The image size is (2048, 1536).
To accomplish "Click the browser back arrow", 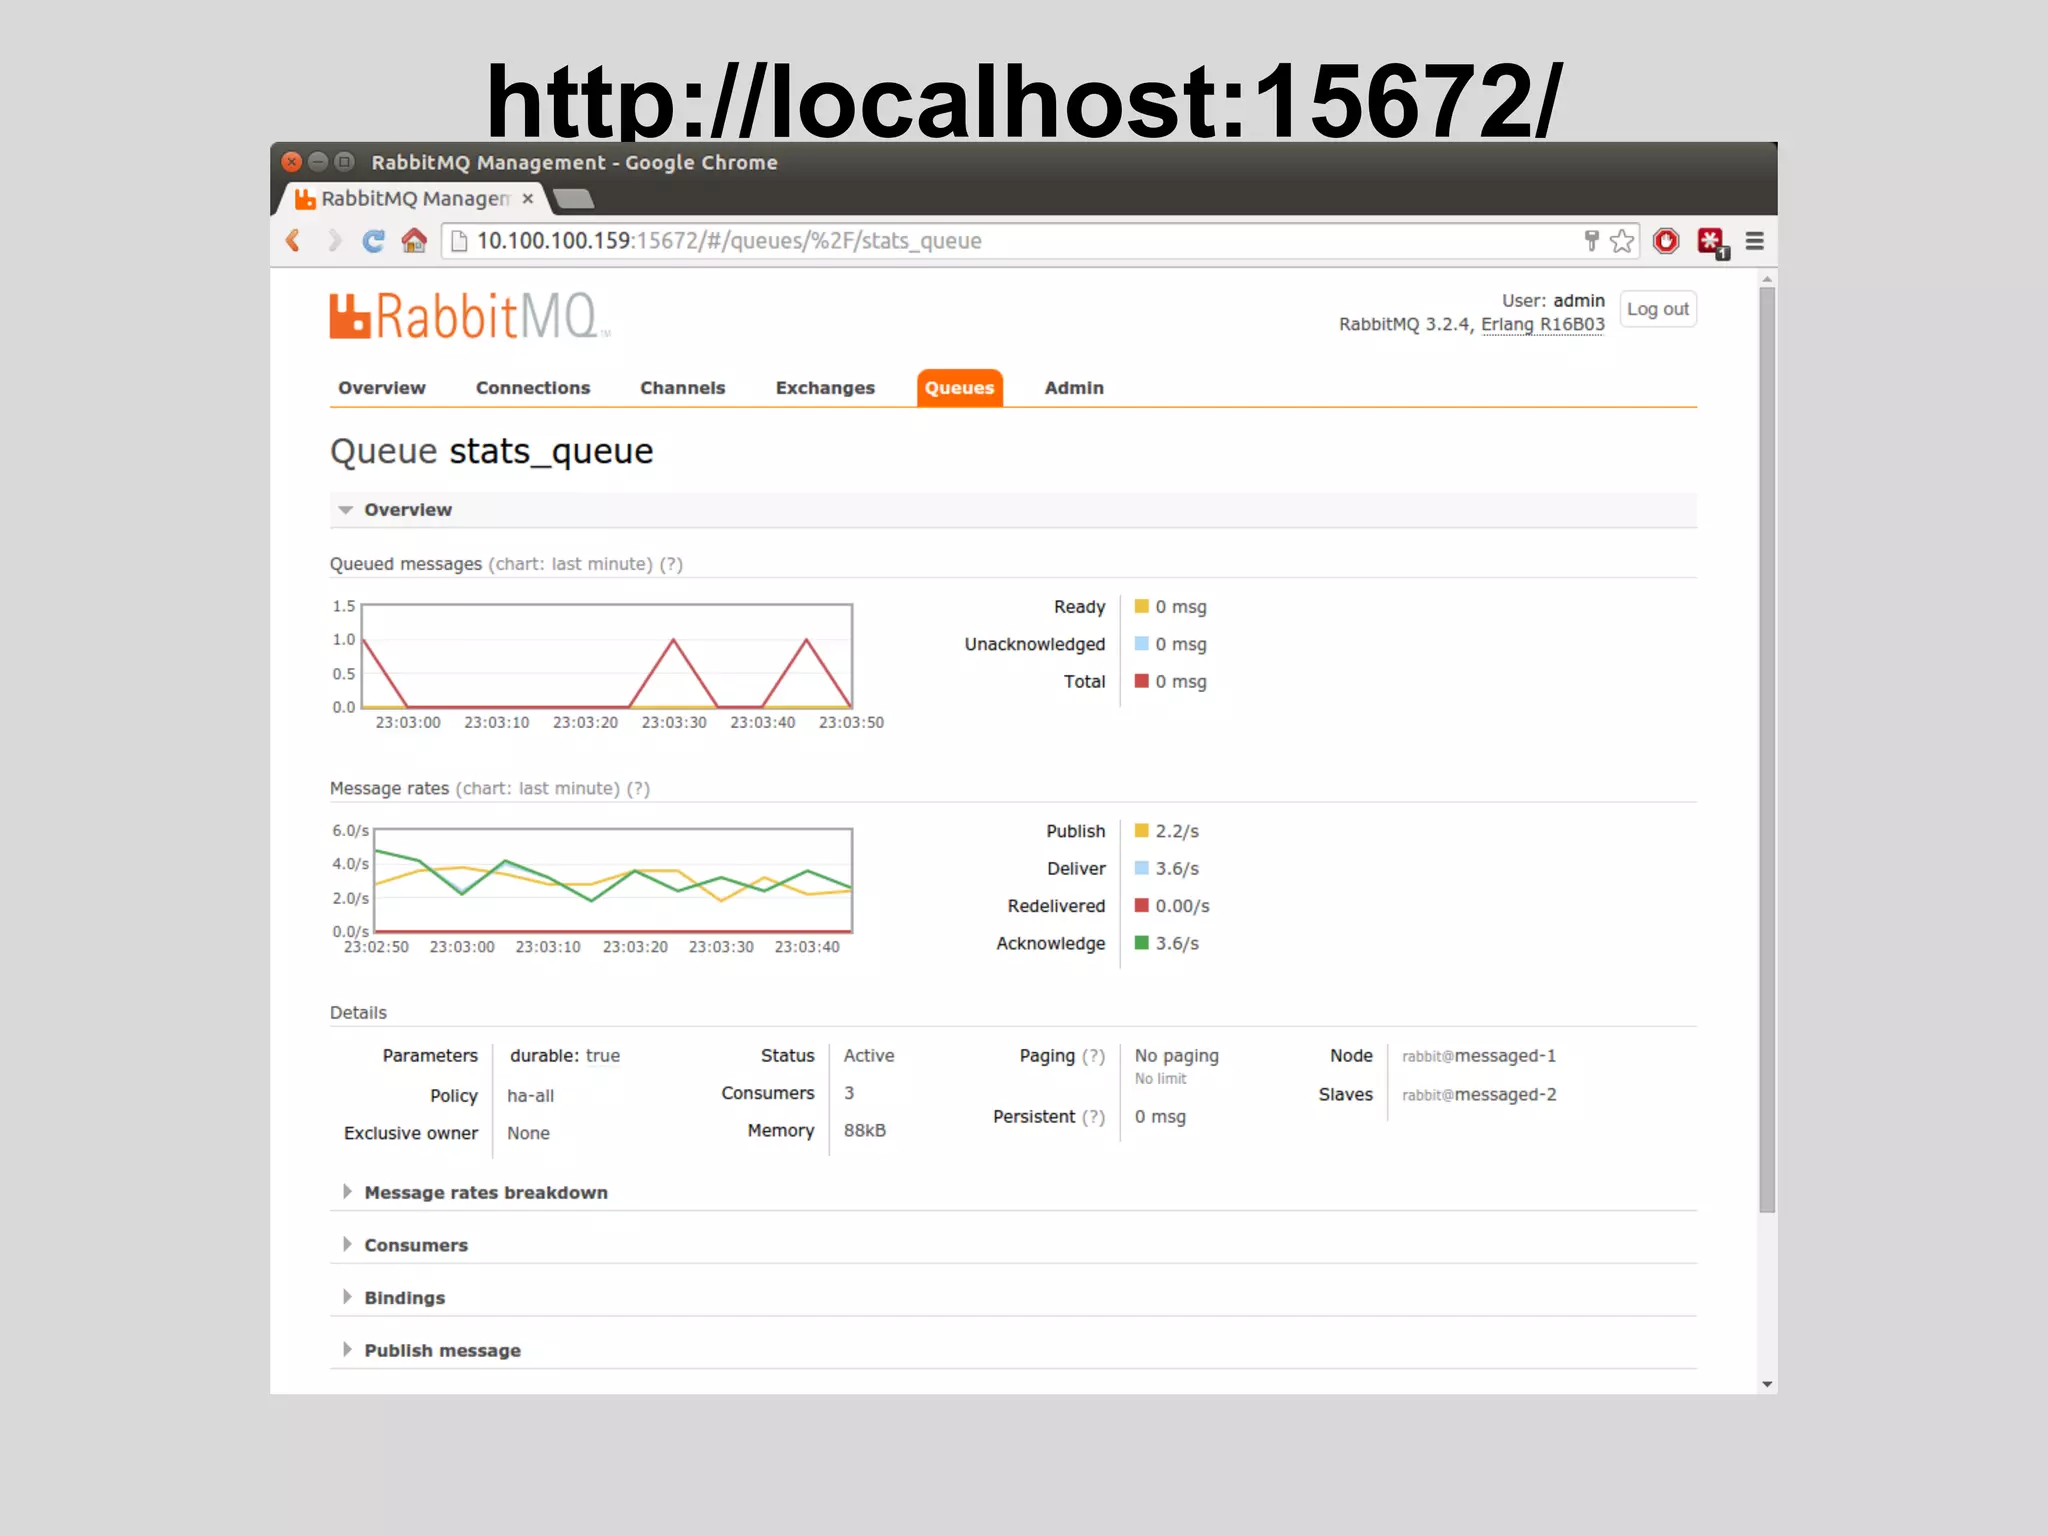I will [293, 241].
